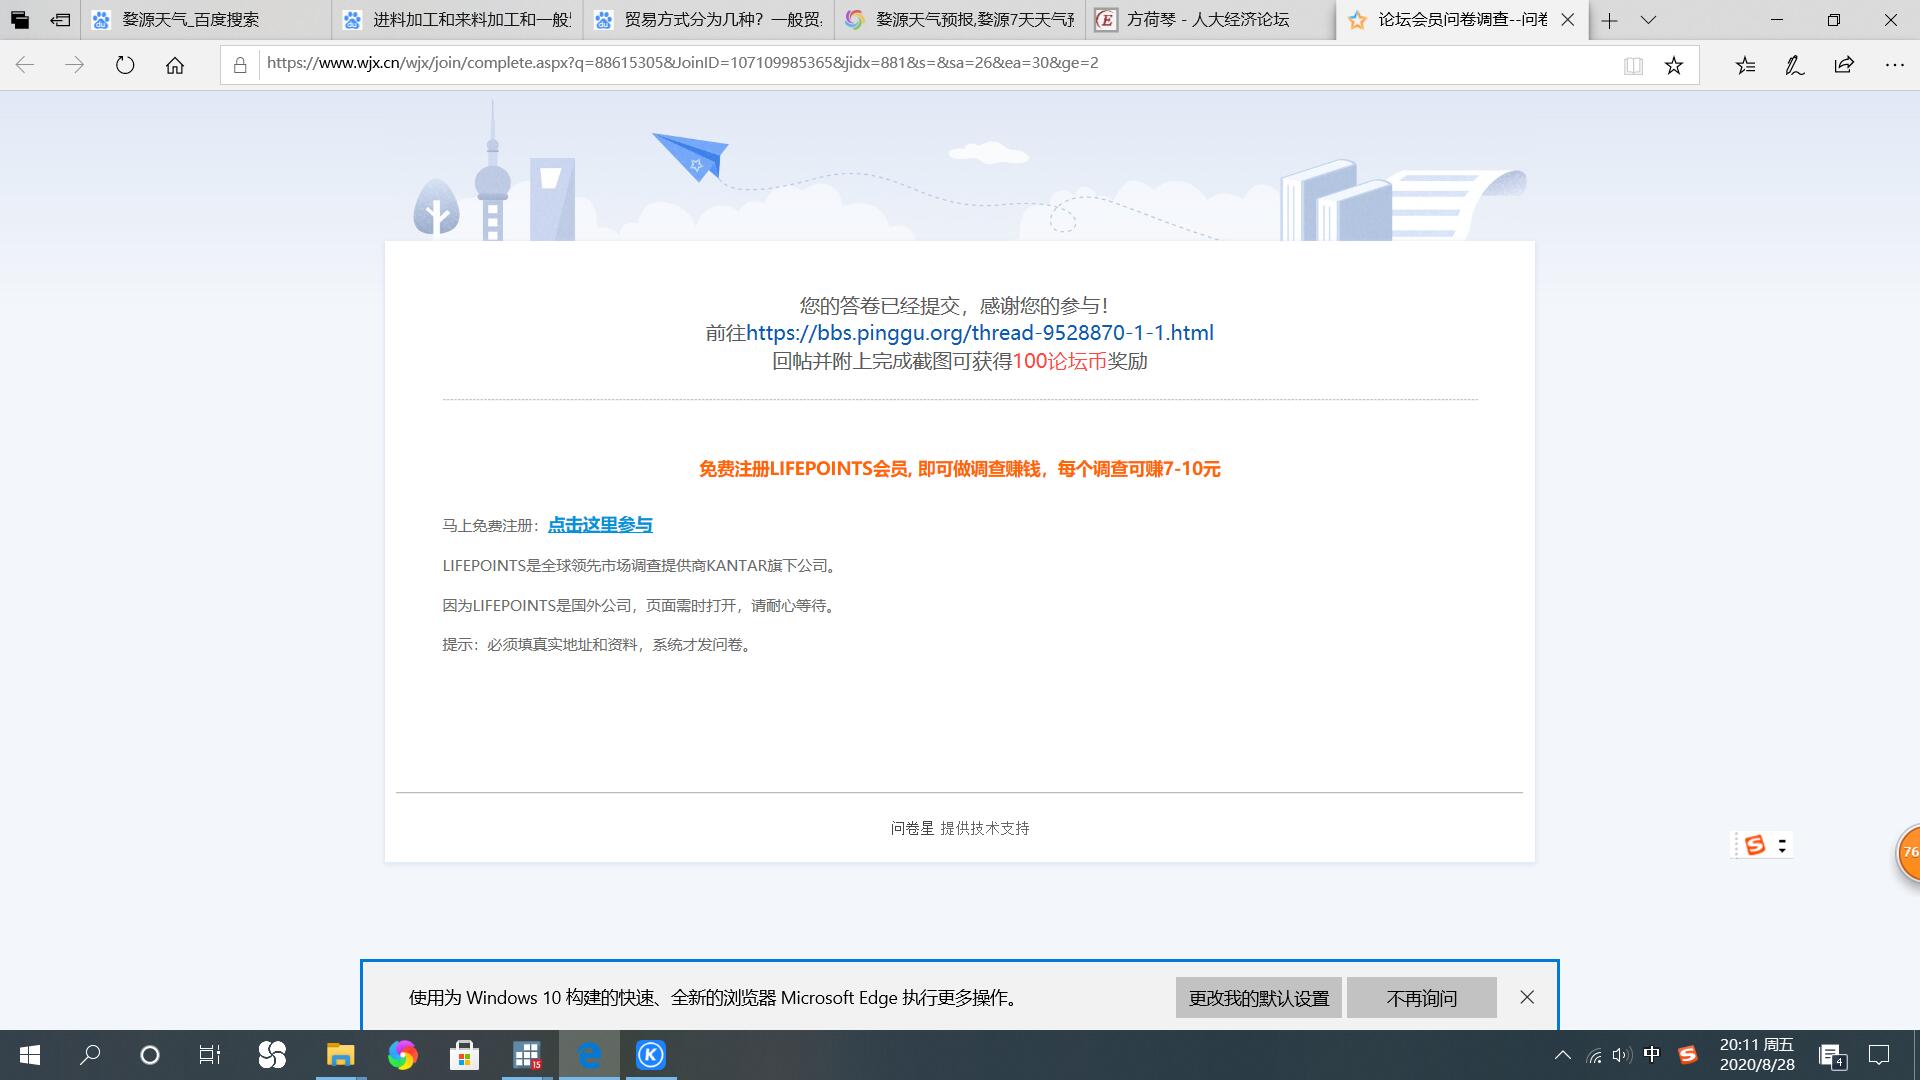Show hidden system tray icons
1920x1080 pixels.
coord(1562,1055)
